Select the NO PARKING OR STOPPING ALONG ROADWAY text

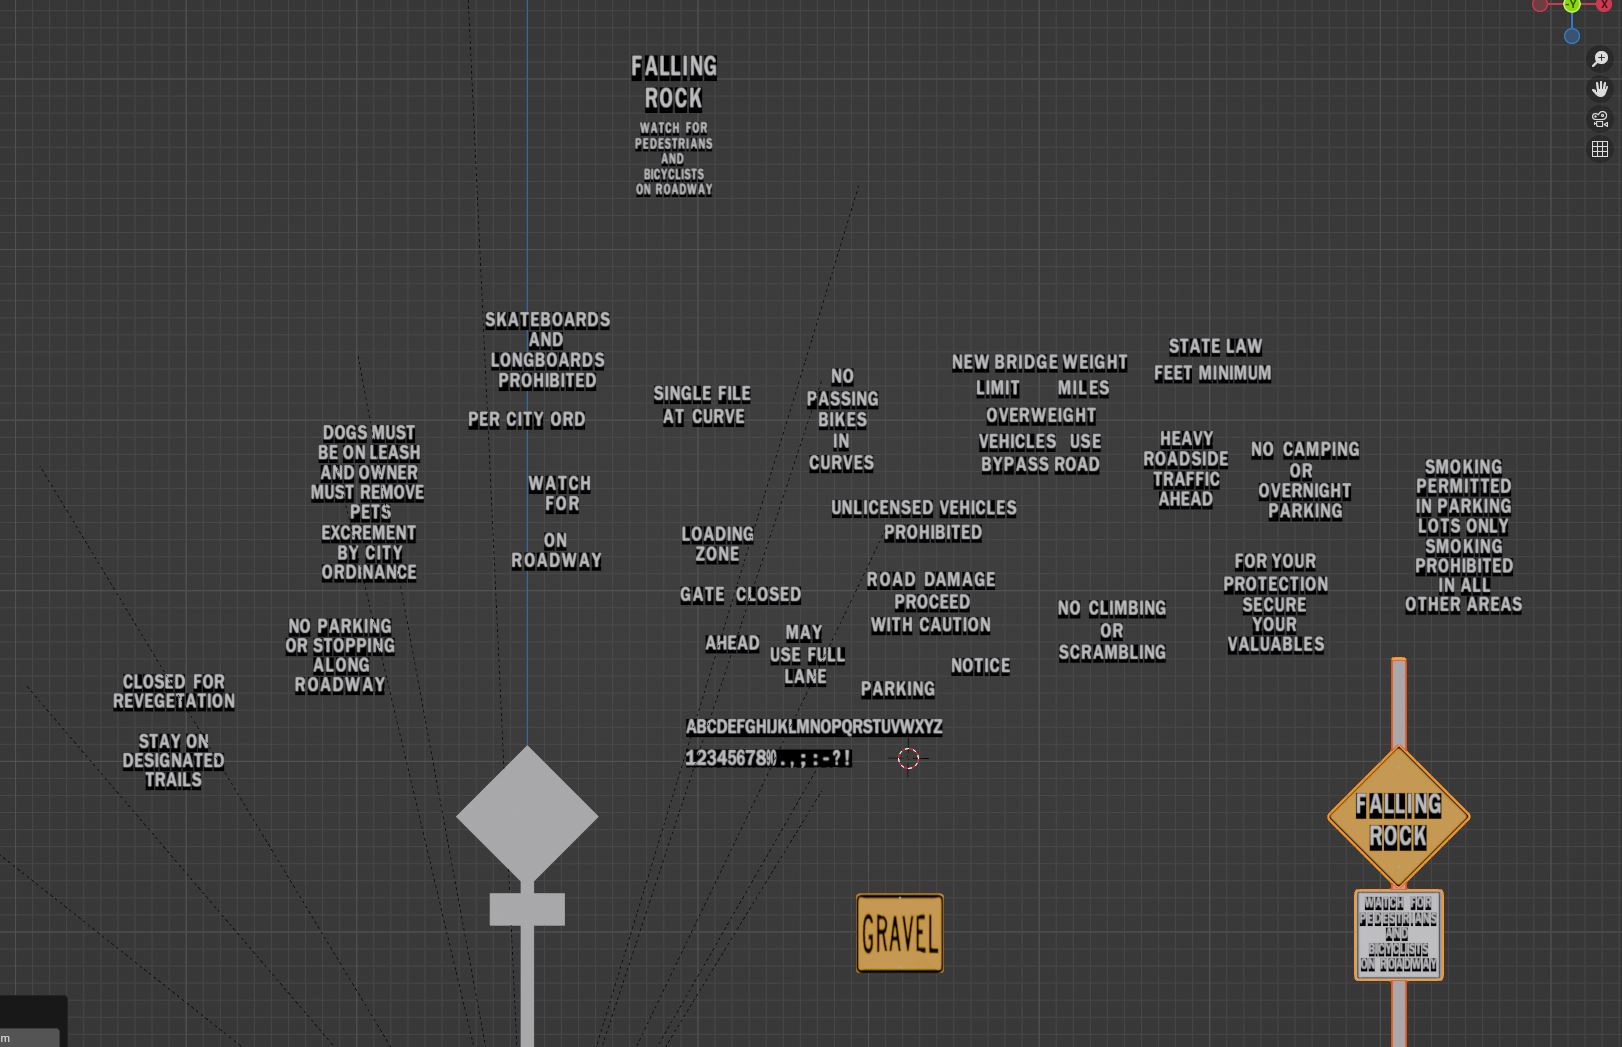click(x=340, y=655)
